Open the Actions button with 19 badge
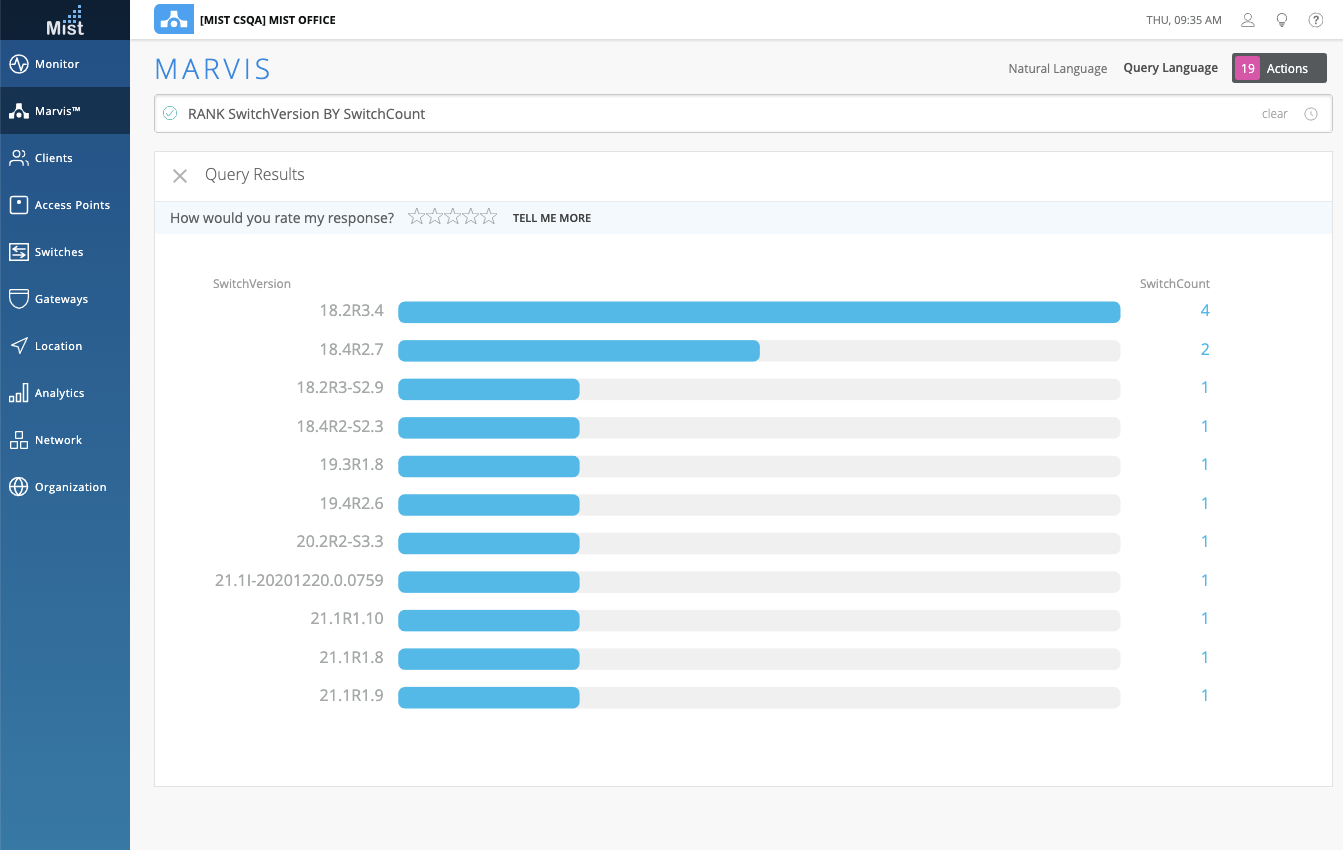Screen dimensions: 1343x850 pyautogui.click(x=1279, y=68)
